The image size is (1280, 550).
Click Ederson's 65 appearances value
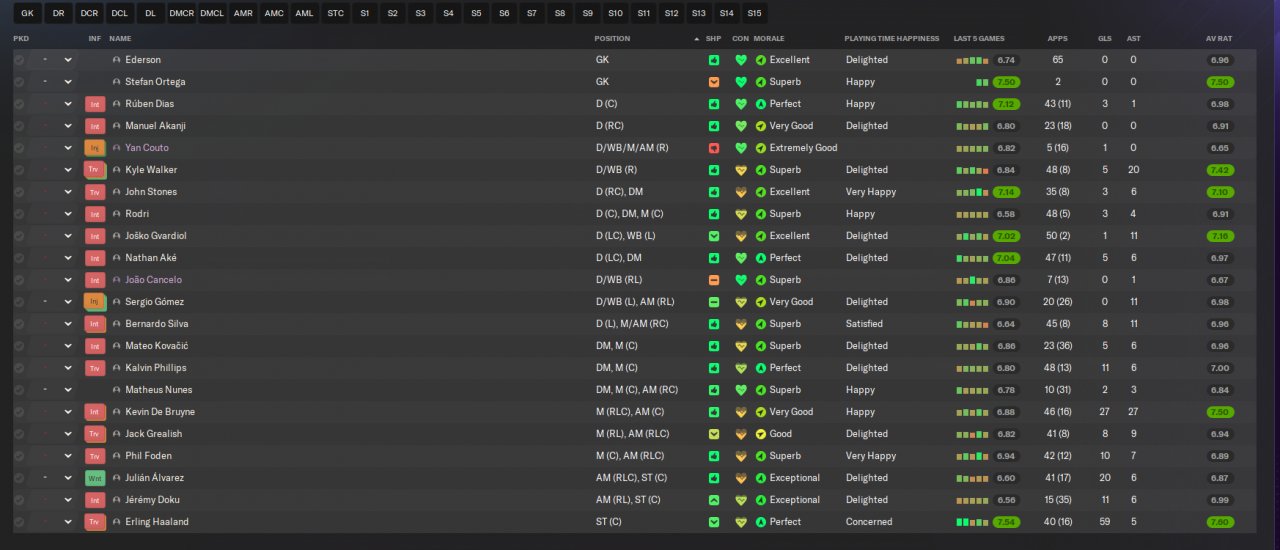coord(1057,60)
